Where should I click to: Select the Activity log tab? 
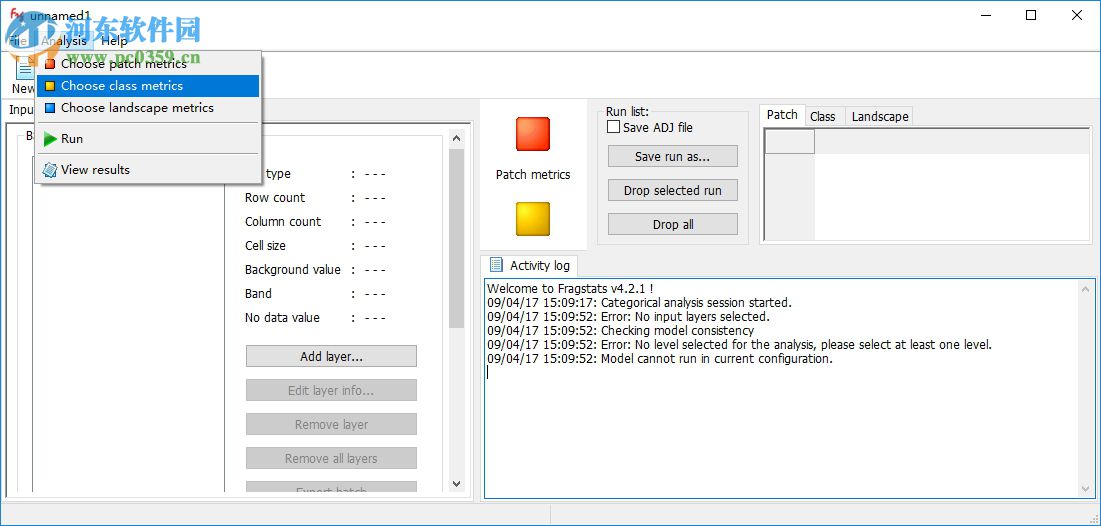[530, 265]
